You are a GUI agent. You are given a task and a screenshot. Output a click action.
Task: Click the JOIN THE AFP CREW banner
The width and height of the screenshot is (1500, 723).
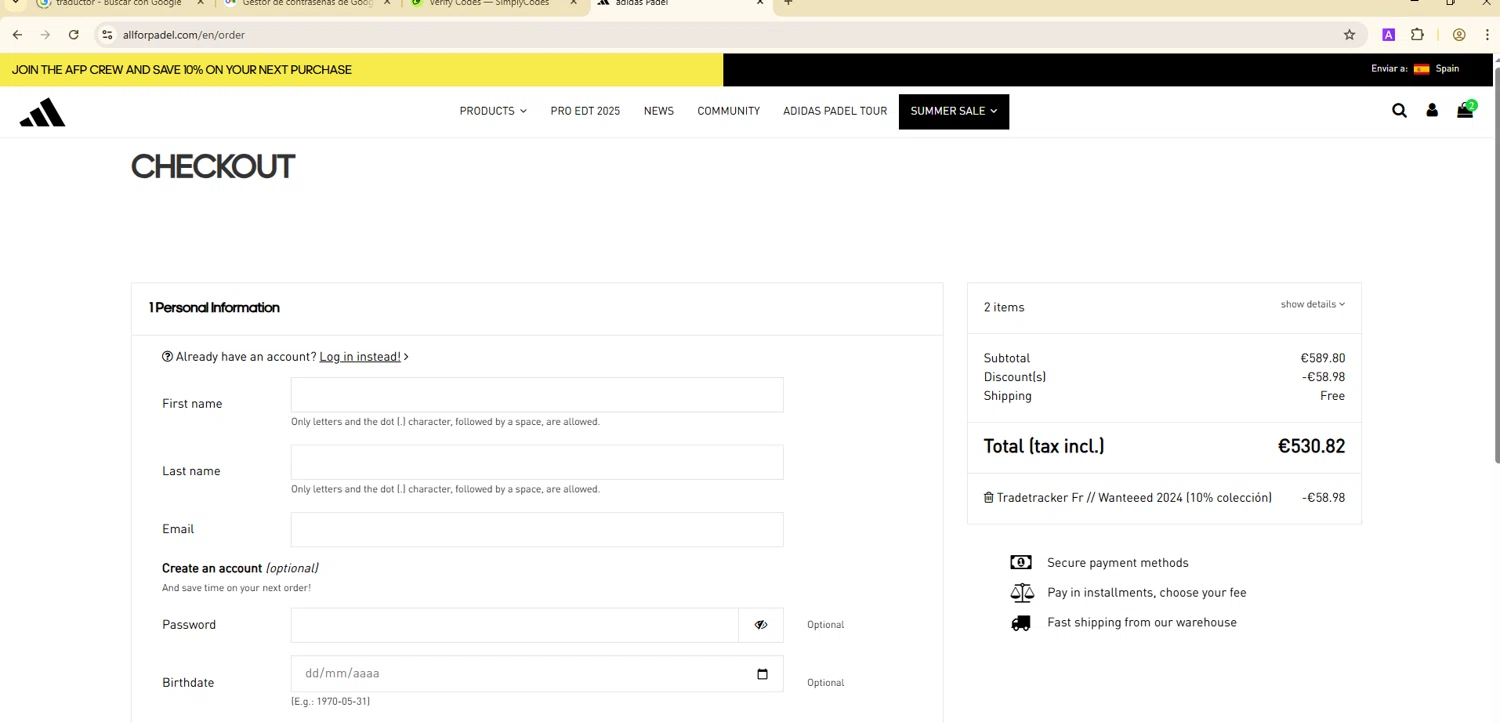click(x=182, y=70)
